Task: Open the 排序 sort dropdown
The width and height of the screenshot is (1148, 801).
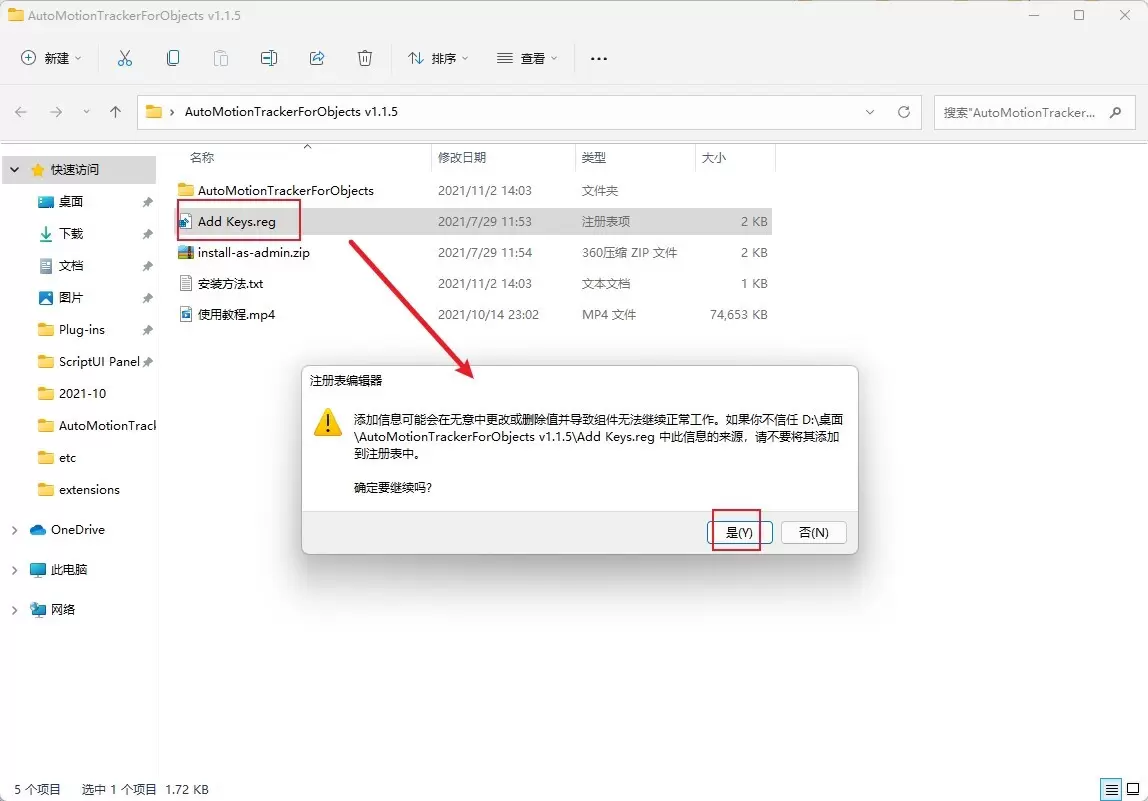Action: (x=438, y=59)
